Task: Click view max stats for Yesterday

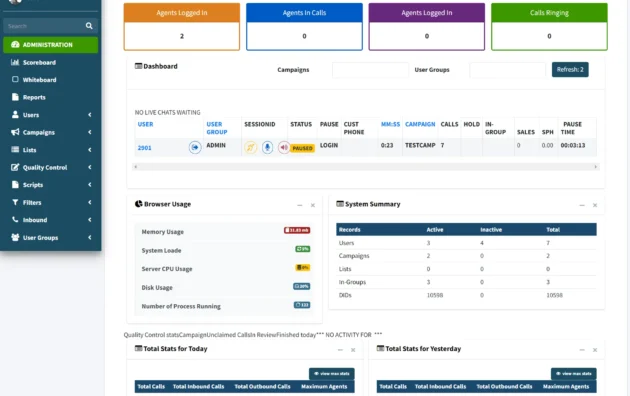Action: 574,374
